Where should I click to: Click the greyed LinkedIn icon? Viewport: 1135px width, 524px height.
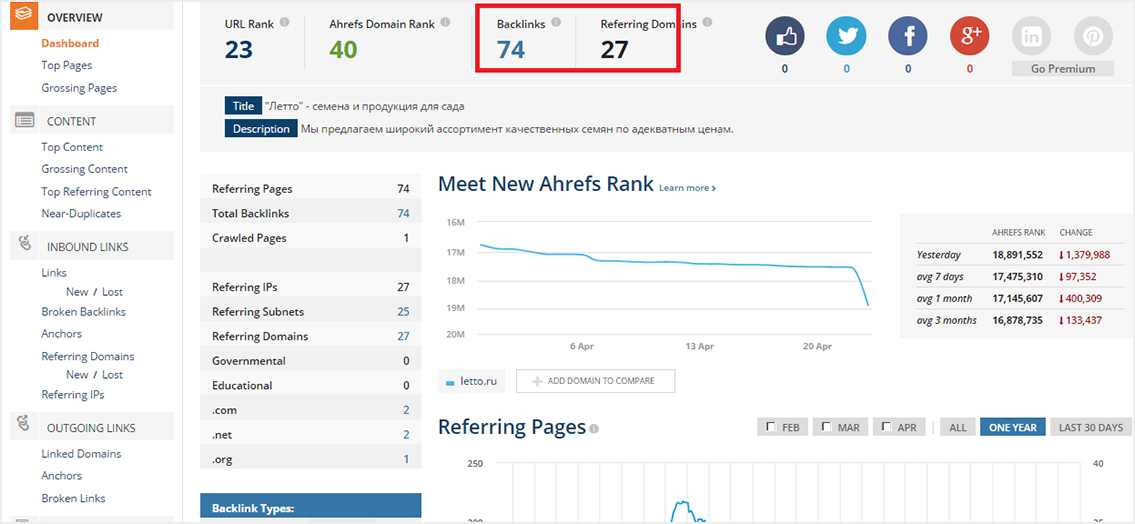click(x=1031, y=36)
